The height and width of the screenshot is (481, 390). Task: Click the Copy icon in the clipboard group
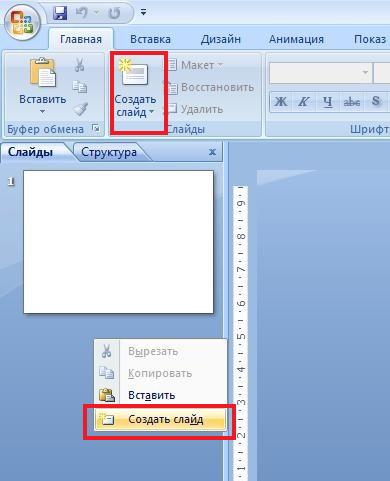tap(80, 87)
